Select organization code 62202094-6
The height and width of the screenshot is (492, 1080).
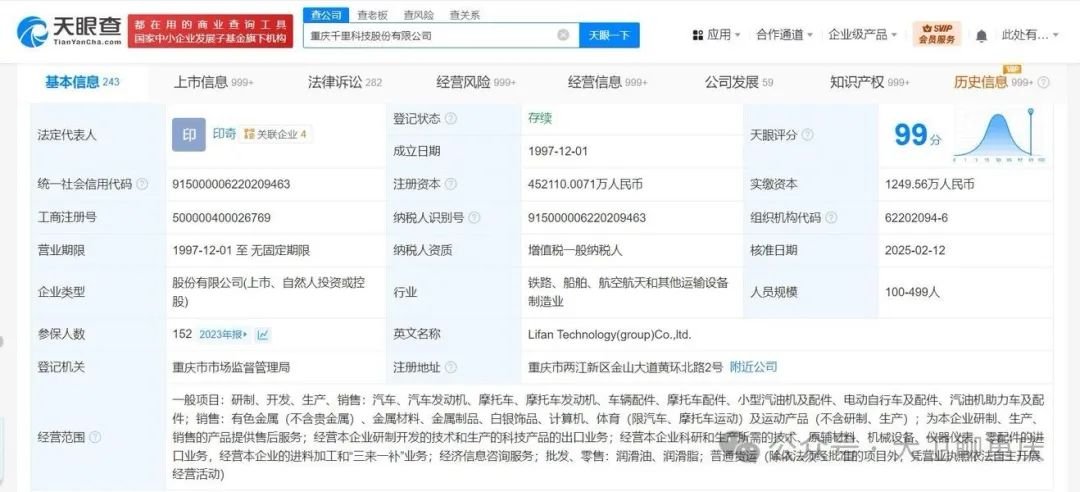point(917,218)
